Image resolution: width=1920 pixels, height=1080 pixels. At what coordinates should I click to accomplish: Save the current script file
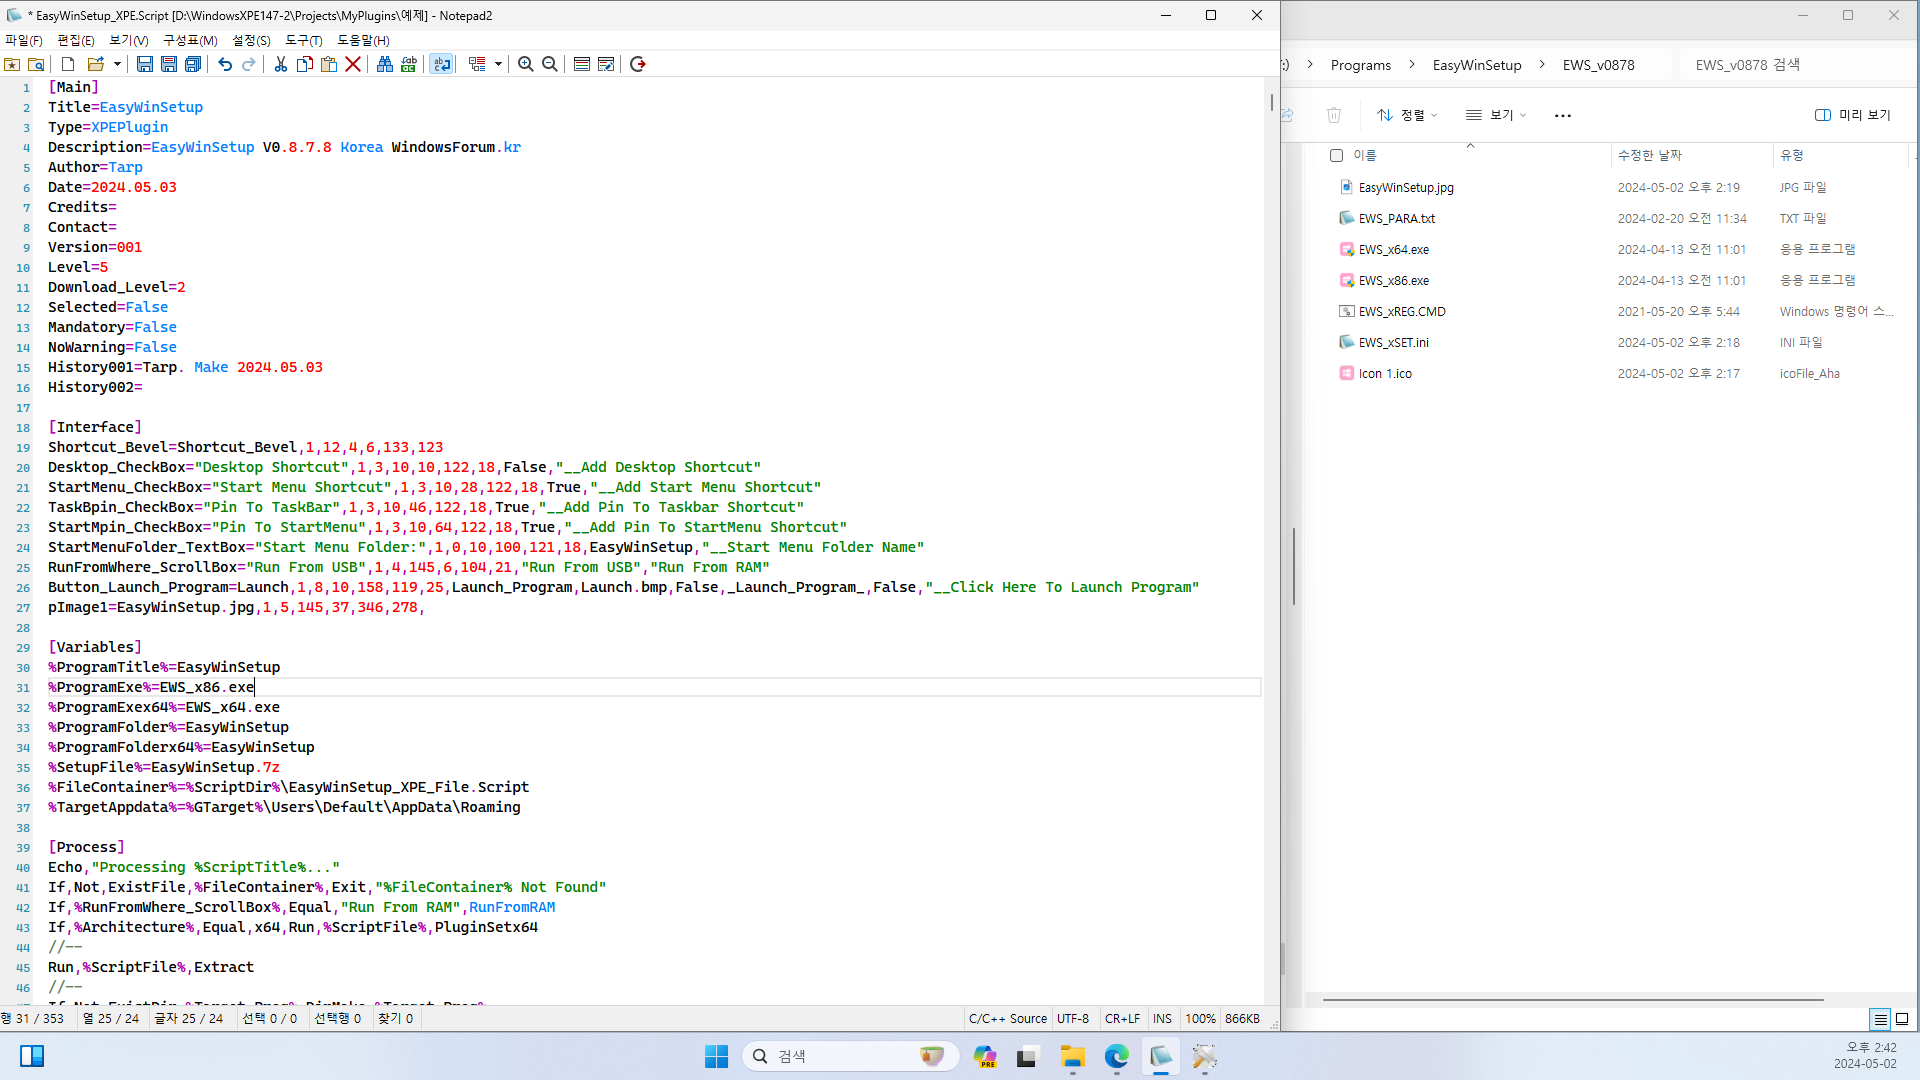point(144,64)
